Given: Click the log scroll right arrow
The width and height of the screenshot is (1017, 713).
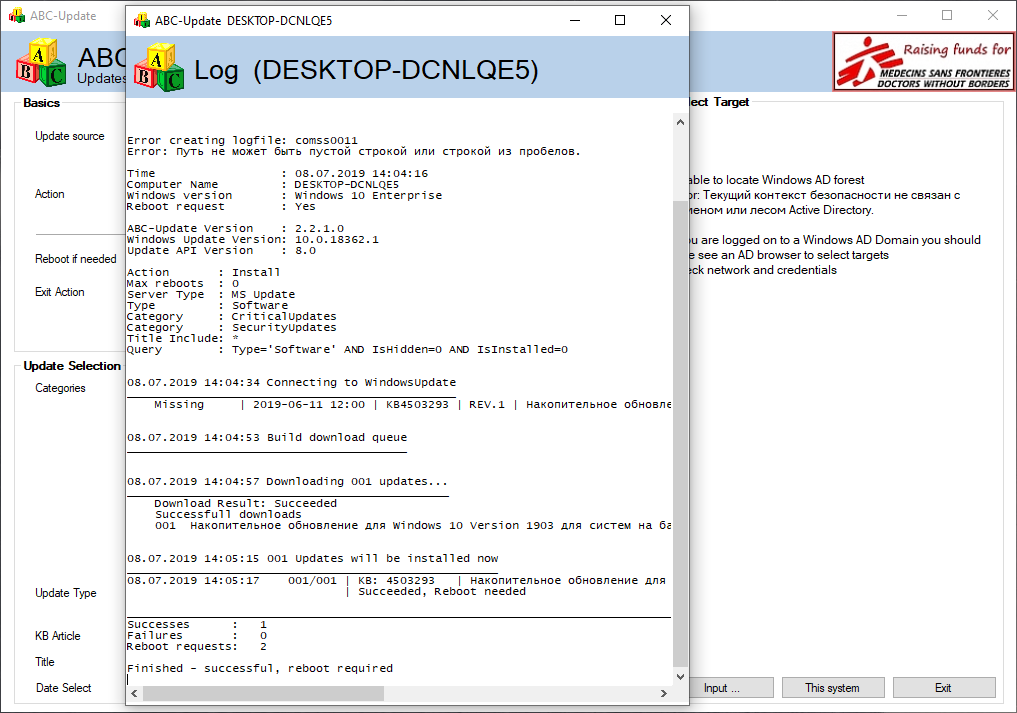Looking at the screenshot, I should pyautogui.click(x=664, y=694).
